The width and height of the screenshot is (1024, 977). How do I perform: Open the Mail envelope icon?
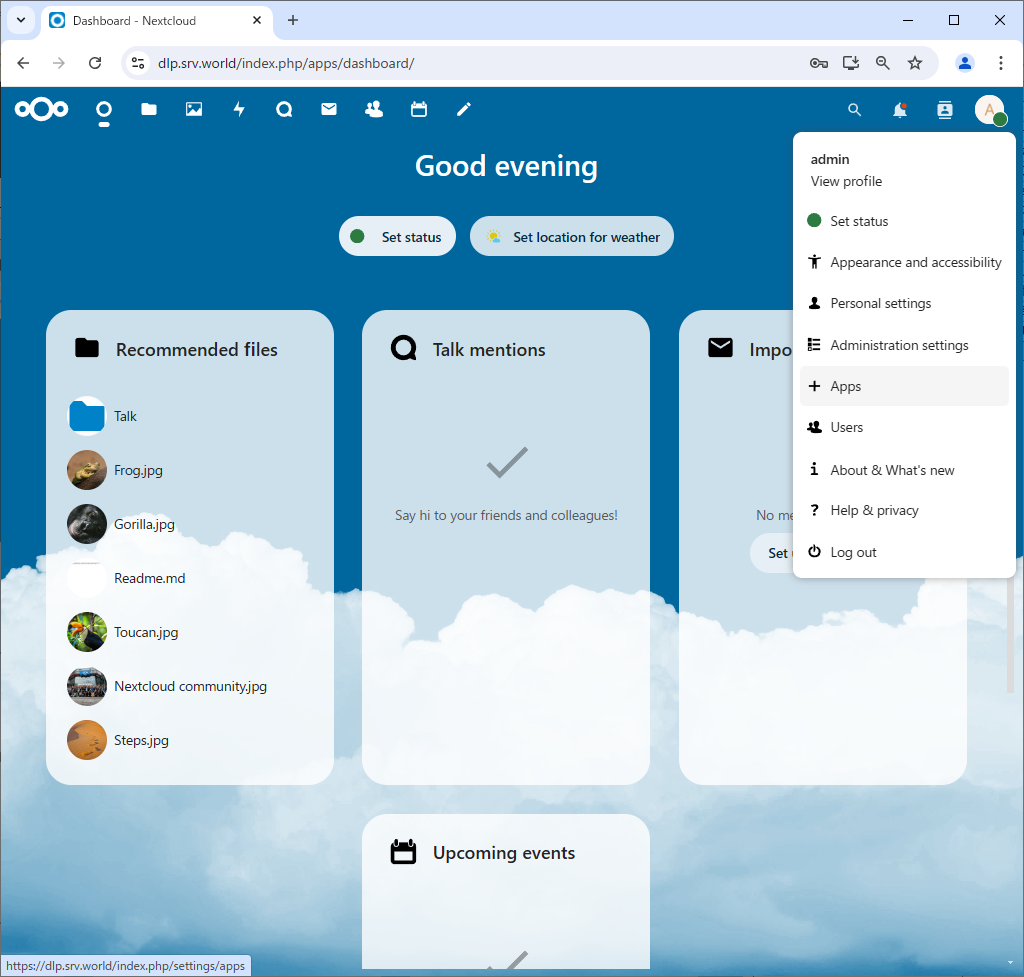point(329,110)
